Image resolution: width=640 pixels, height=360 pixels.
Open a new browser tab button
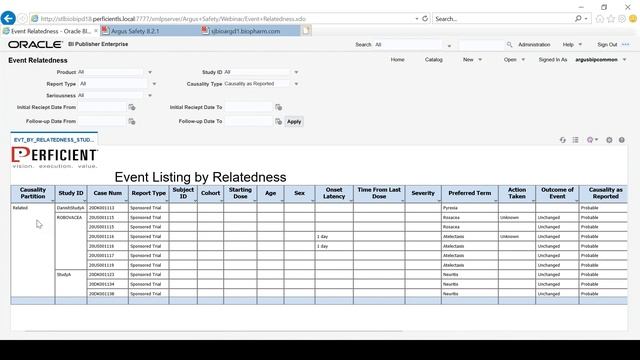(x=306, y=31)
